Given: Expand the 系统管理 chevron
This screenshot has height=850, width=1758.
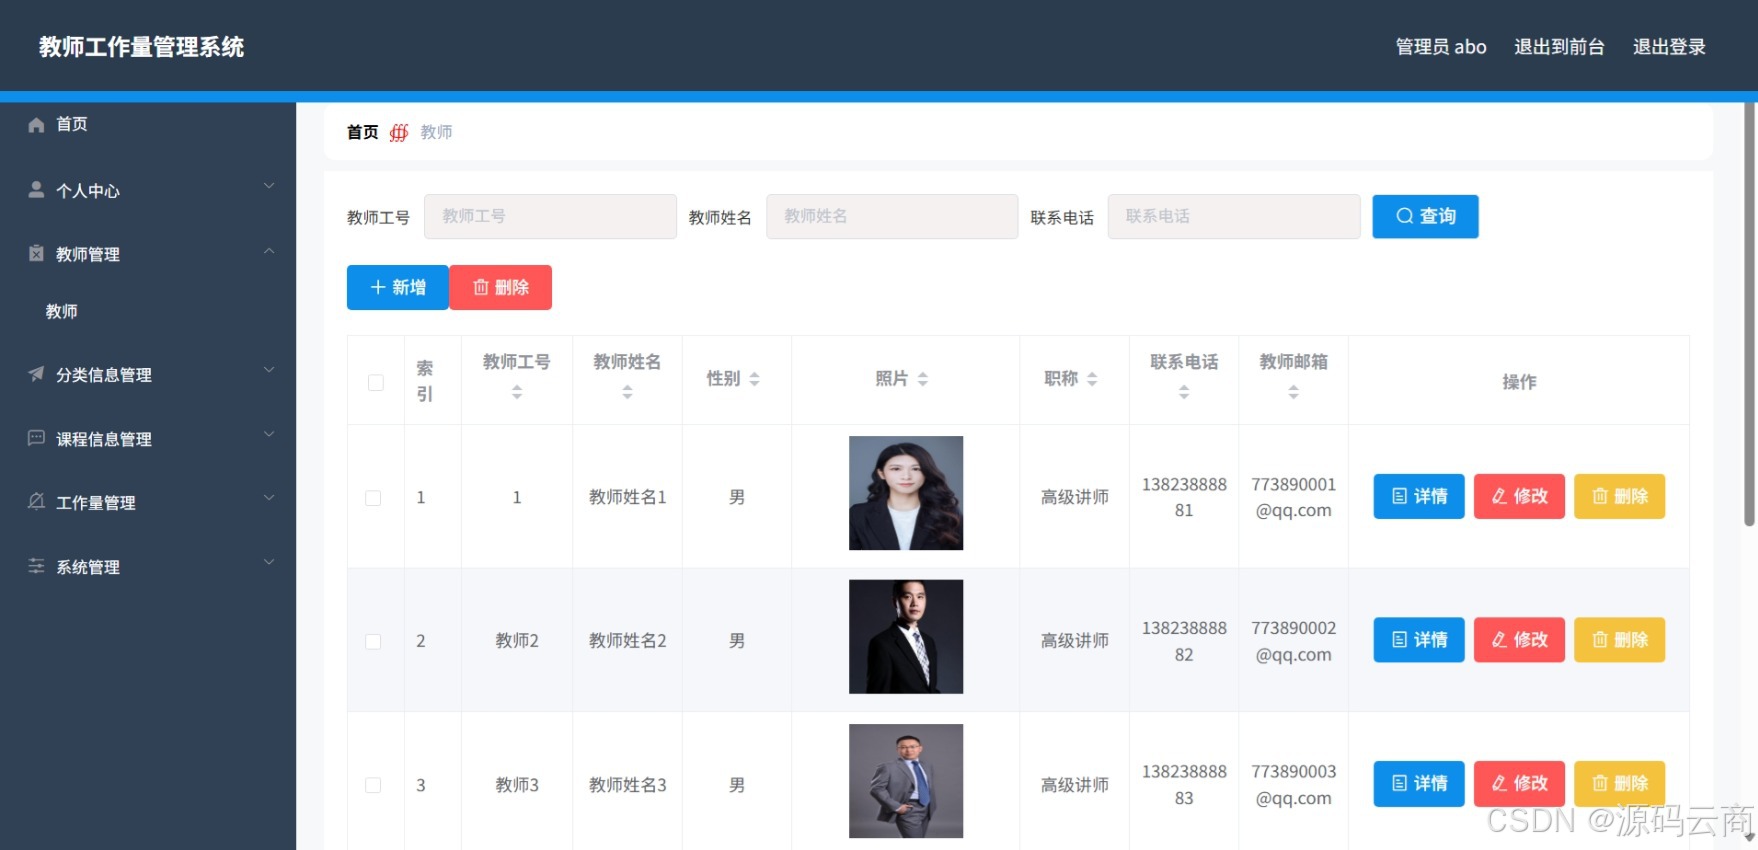Looking at the screenshot, I should (269, 562).
